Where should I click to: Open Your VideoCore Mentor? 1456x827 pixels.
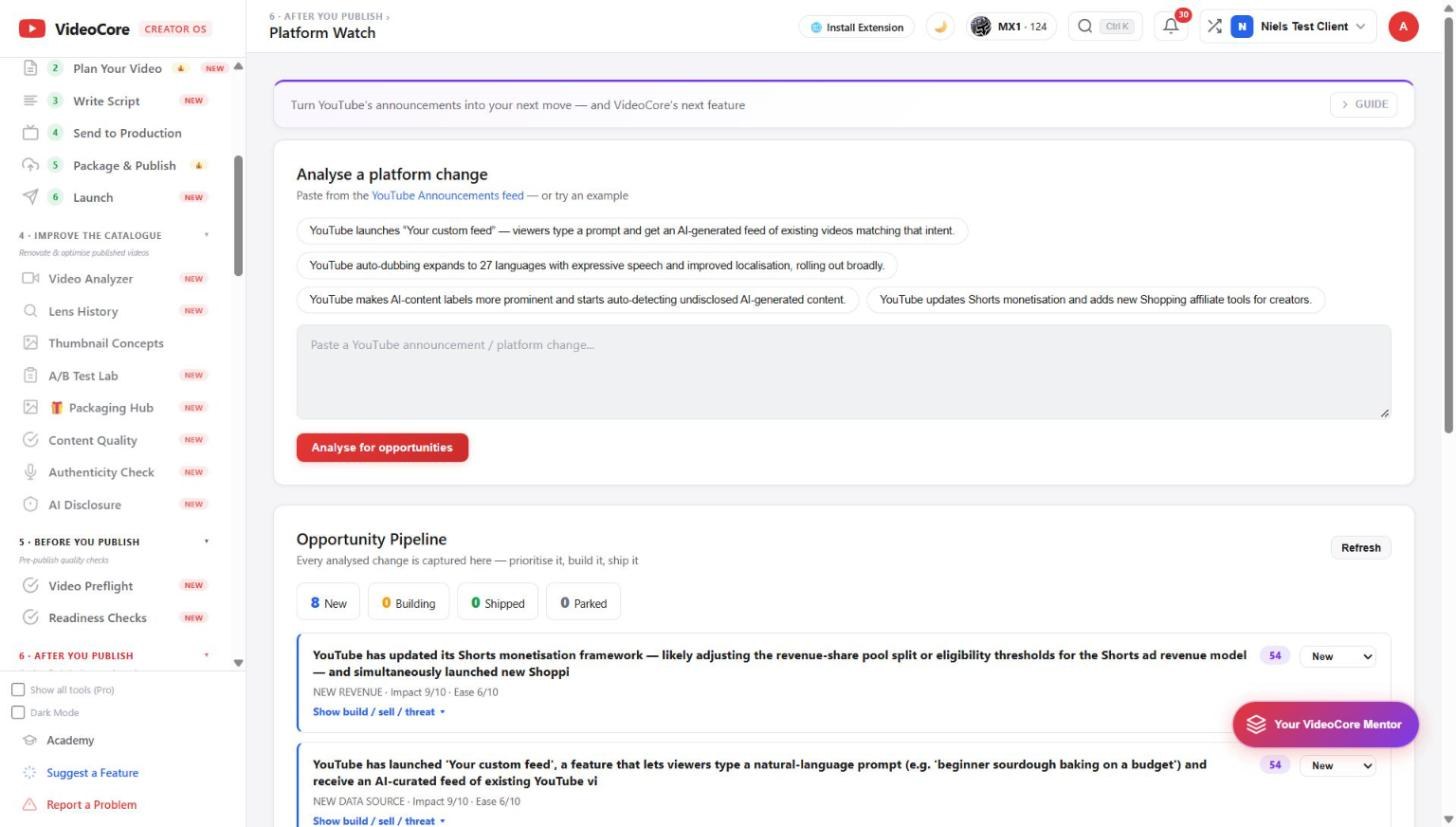1325,725
